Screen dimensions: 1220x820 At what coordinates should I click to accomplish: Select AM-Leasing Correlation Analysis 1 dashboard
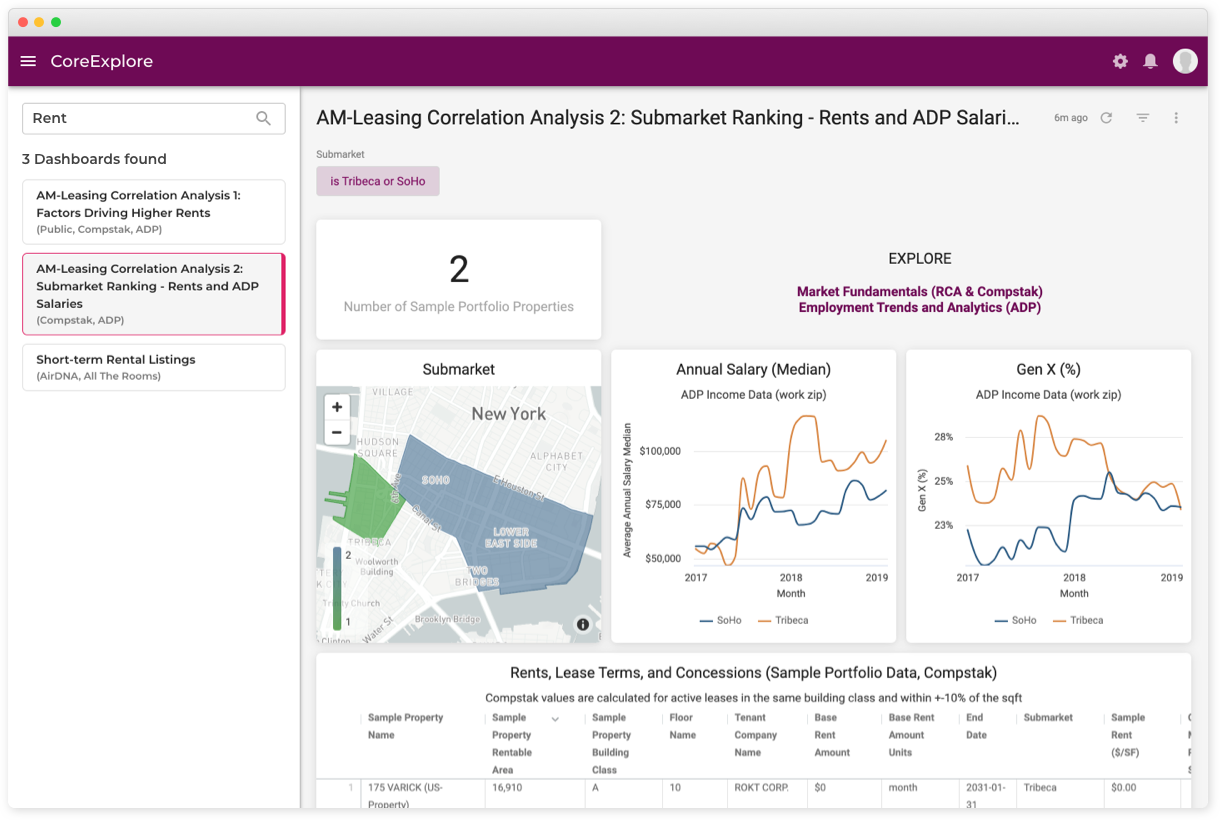pos(153,211)
